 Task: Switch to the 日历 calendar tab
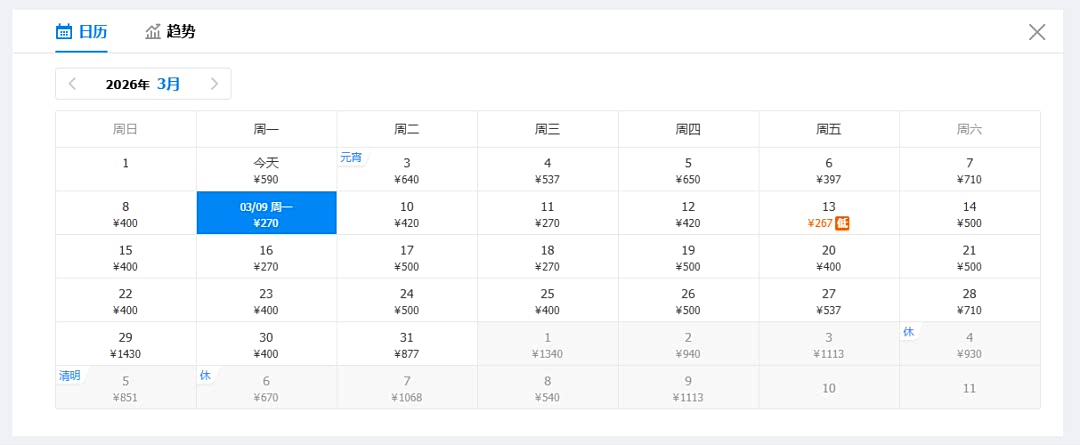82,31
